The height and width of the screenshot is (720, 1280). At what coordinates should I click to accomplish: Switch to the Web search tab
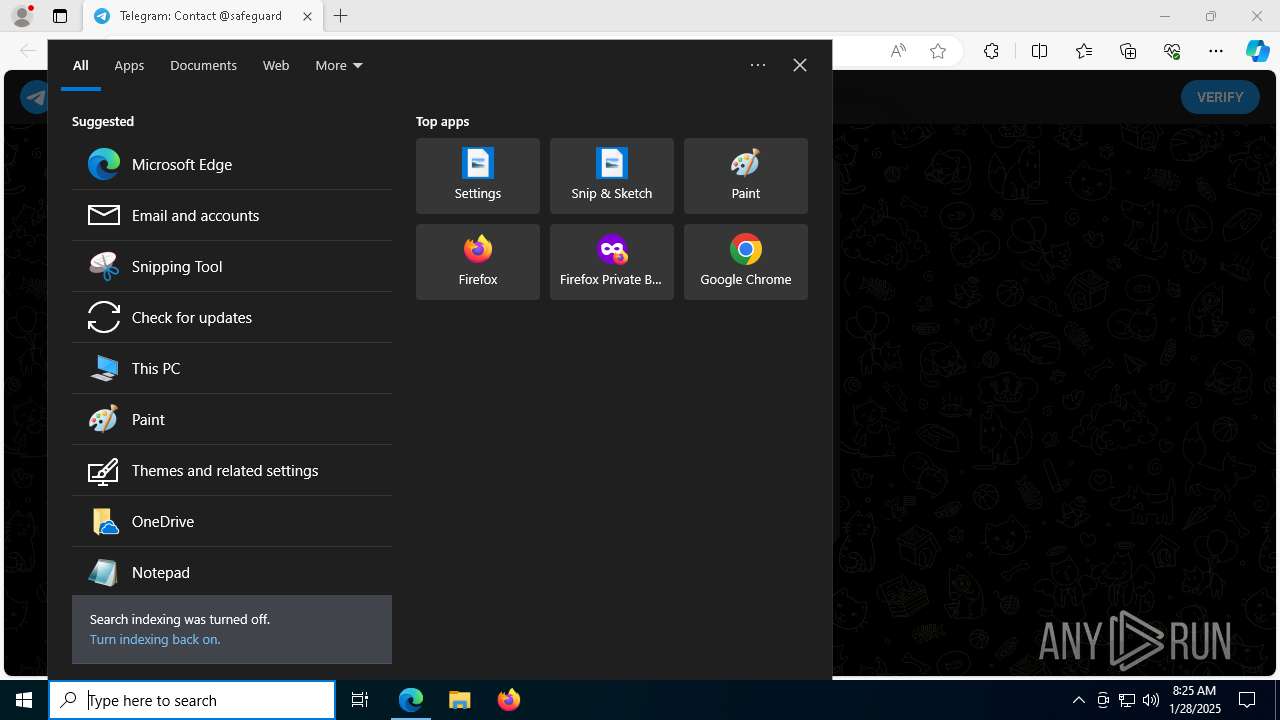click(x=276, y=65)
